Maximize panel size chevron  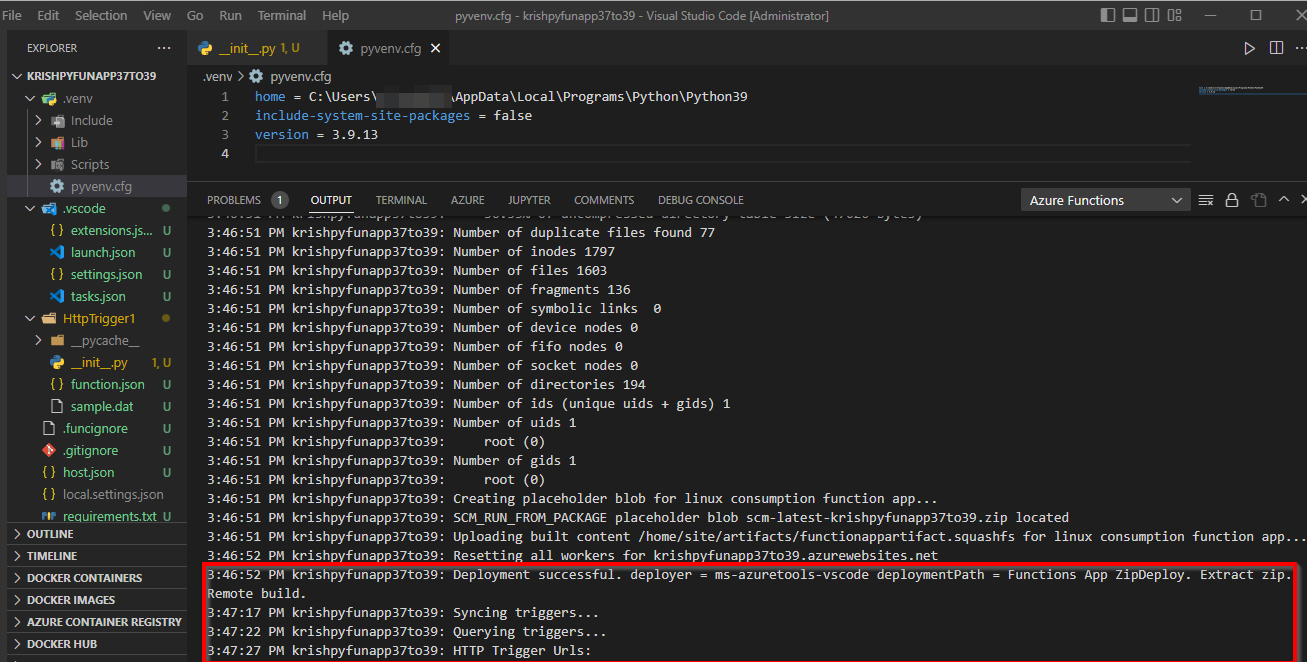coord(1284,200)
